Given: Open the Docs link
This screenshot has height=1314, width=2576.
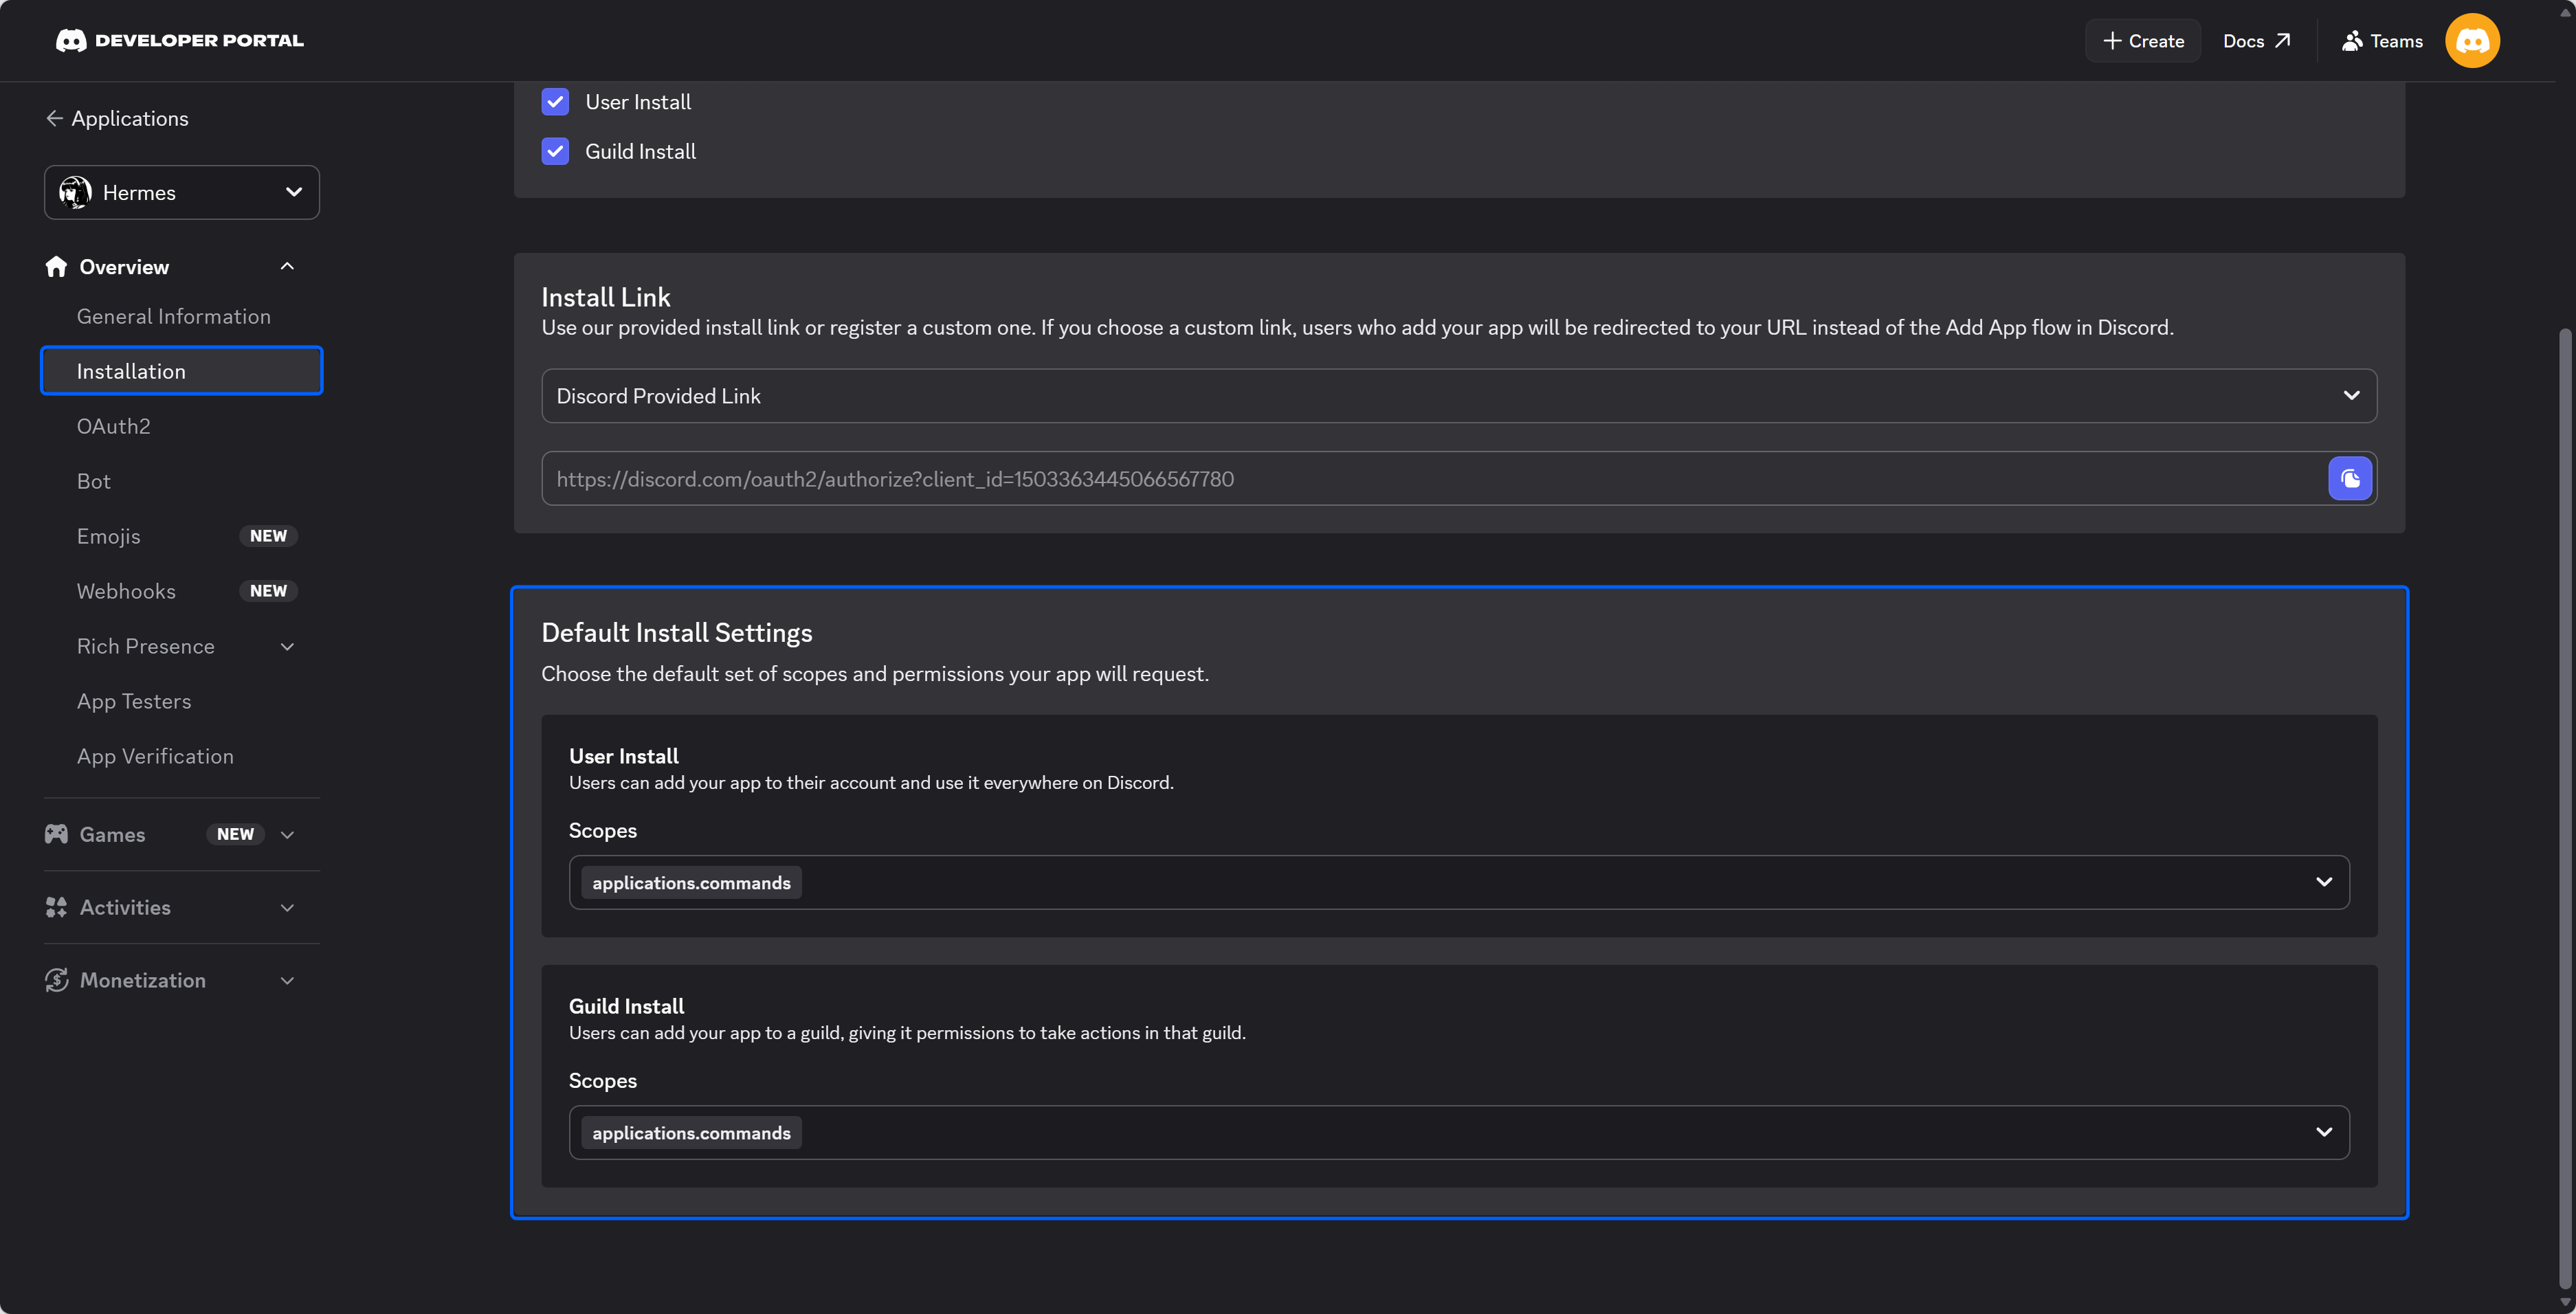Looking at the screenshot, I should click(2256, 41).
